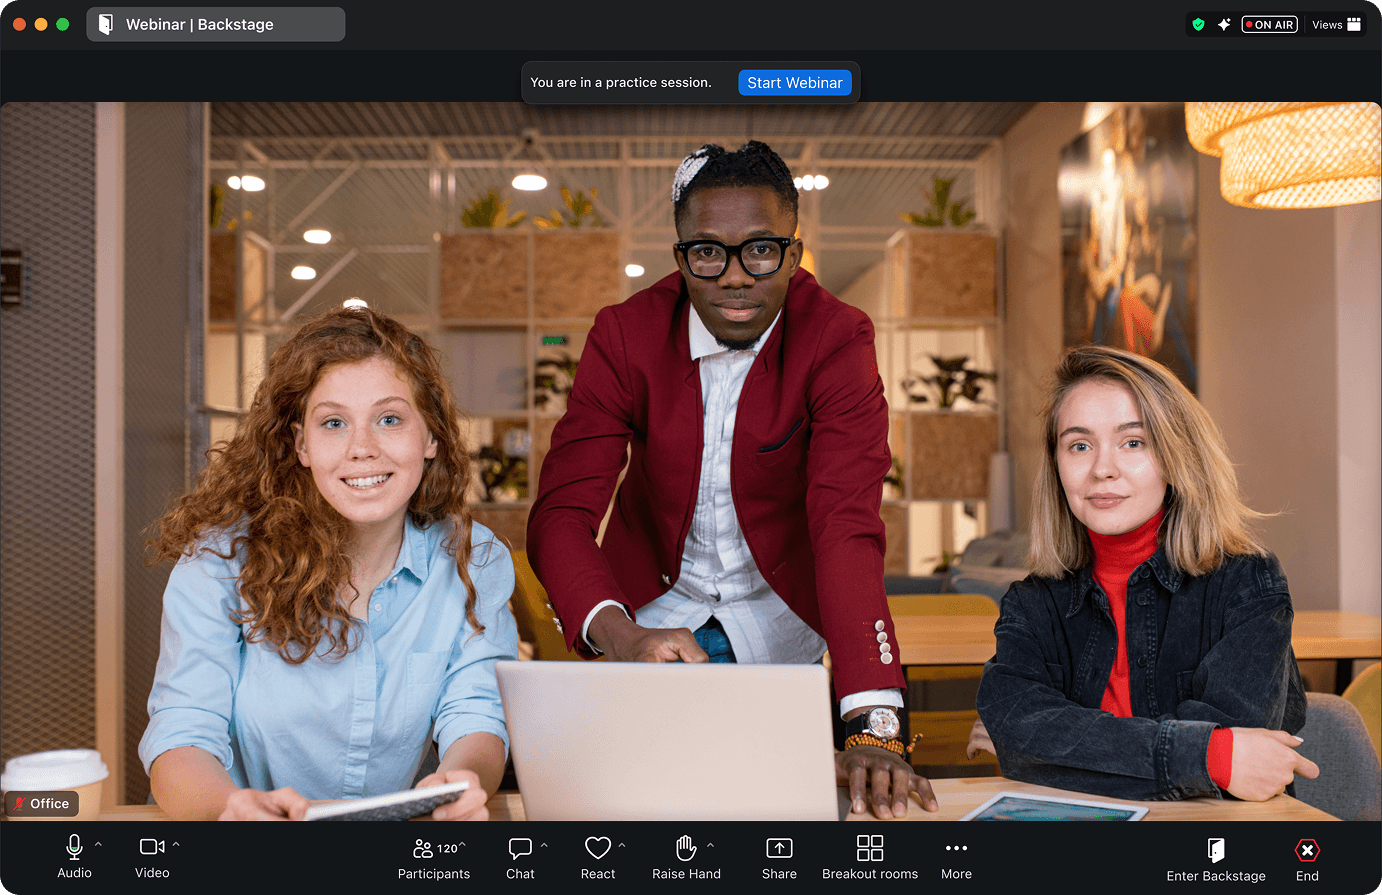Send a React heart reaction
1382x895 pixels.
[x=598, y=858]
